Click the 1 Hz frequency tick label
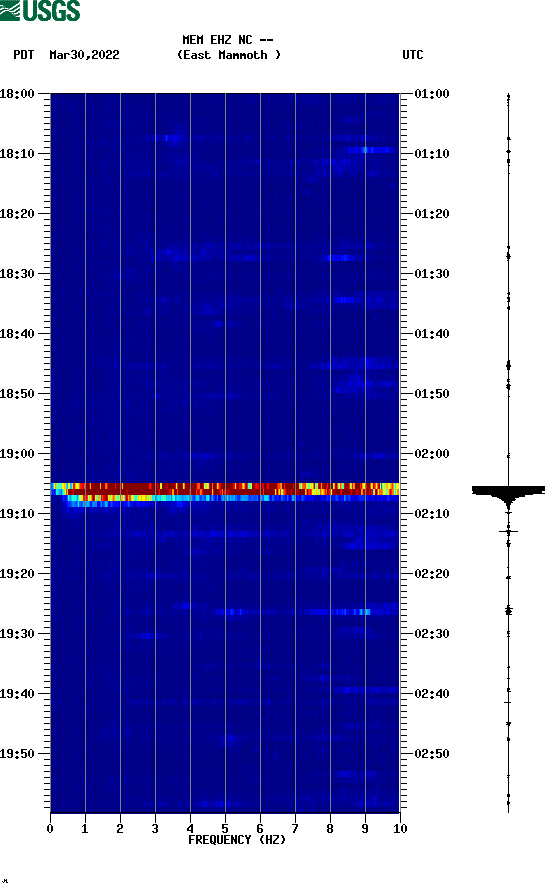Viewport: 552px width, 892px height. click(85, 829)
